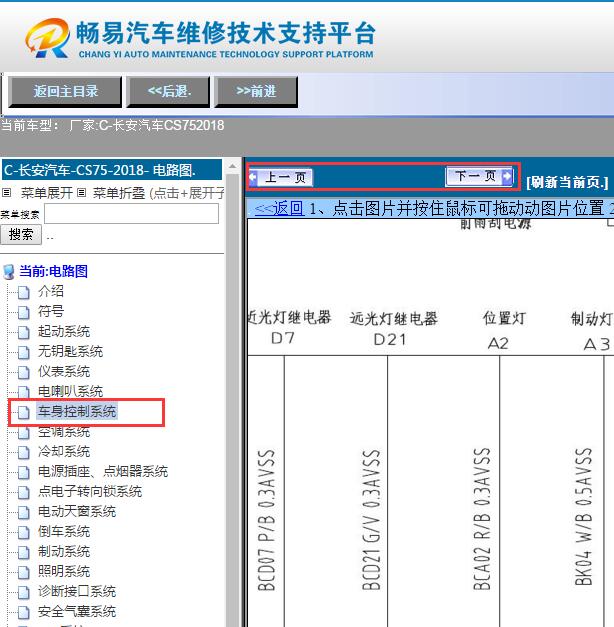Open the 诊断接口系统 tree item
The image size is (614, 627).
pyautogui.click(x=77, y=591)
